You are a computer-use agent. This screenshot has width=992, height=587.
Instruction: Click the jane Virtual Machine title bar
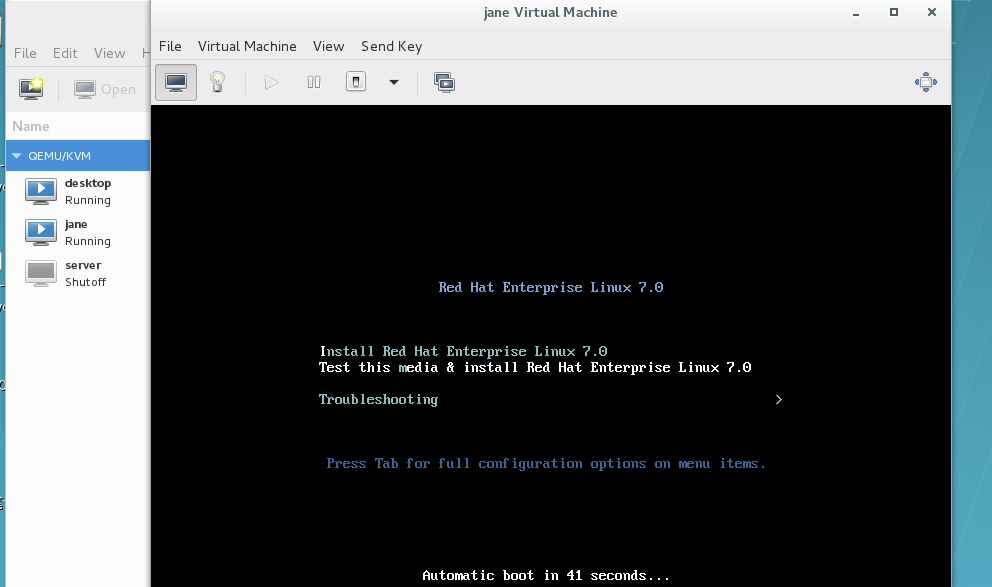(550, 13)
